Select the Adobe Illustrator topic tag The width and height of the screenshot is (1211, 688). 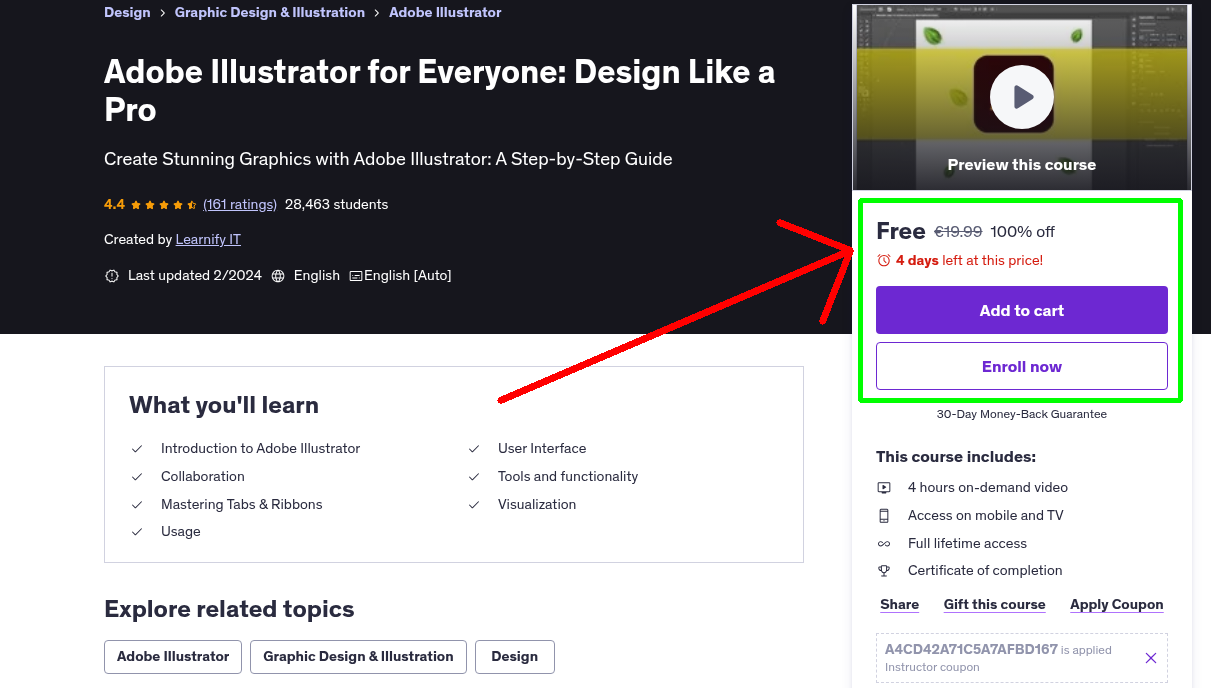(173, 657)
